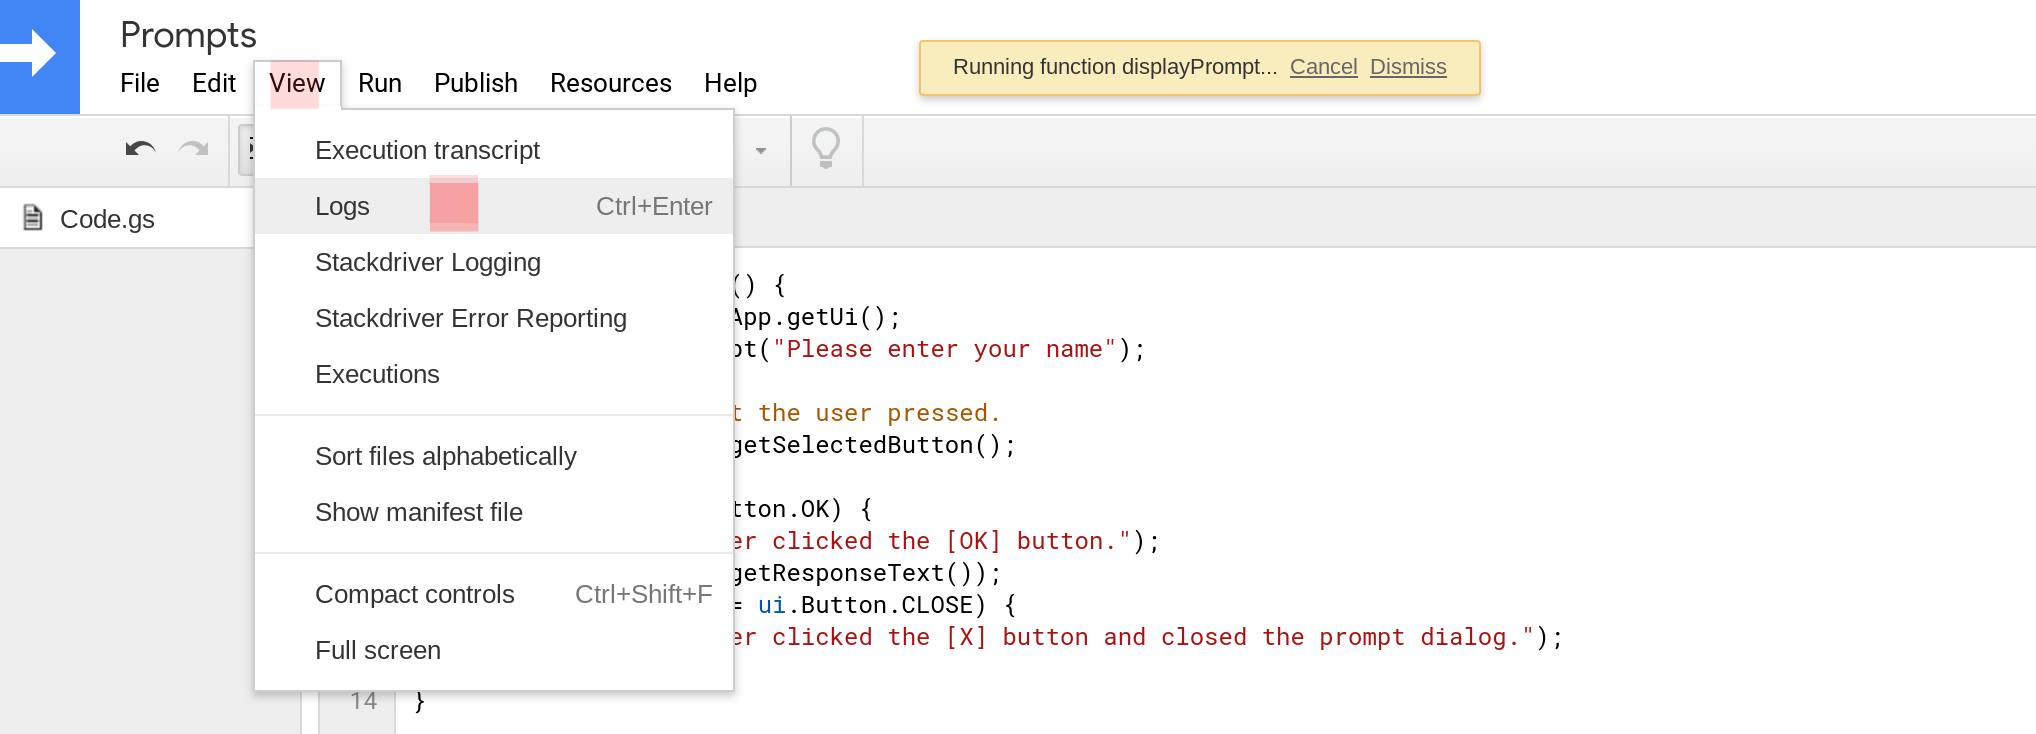Select Stackdriver Logging menu entry
Screen dimensions: 2036x734
[x=494, y=262]
